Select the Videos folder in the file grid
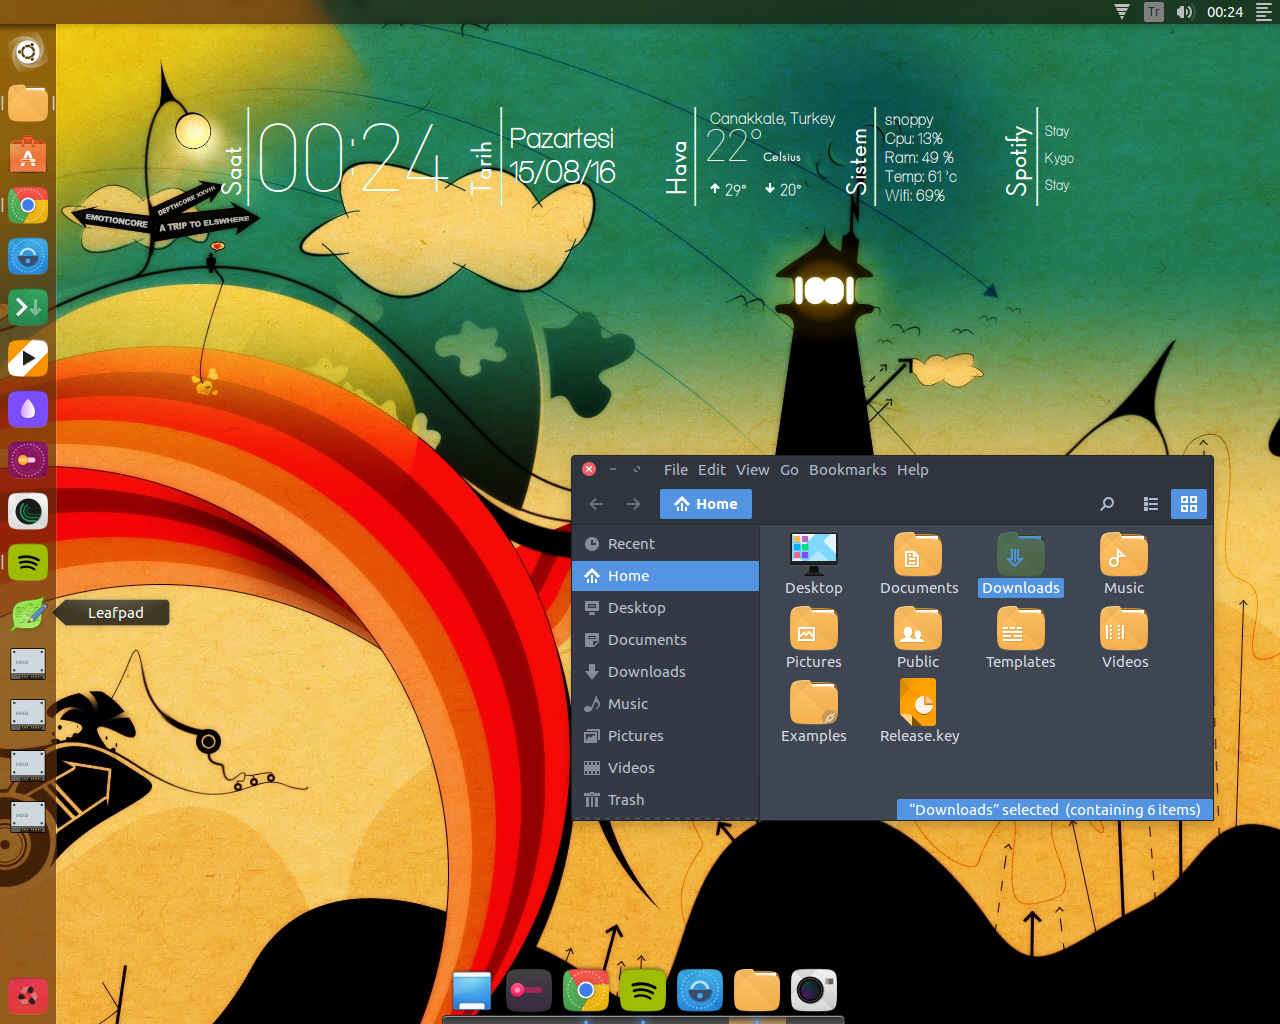 pyautogui.click(x=1125, y=639)
